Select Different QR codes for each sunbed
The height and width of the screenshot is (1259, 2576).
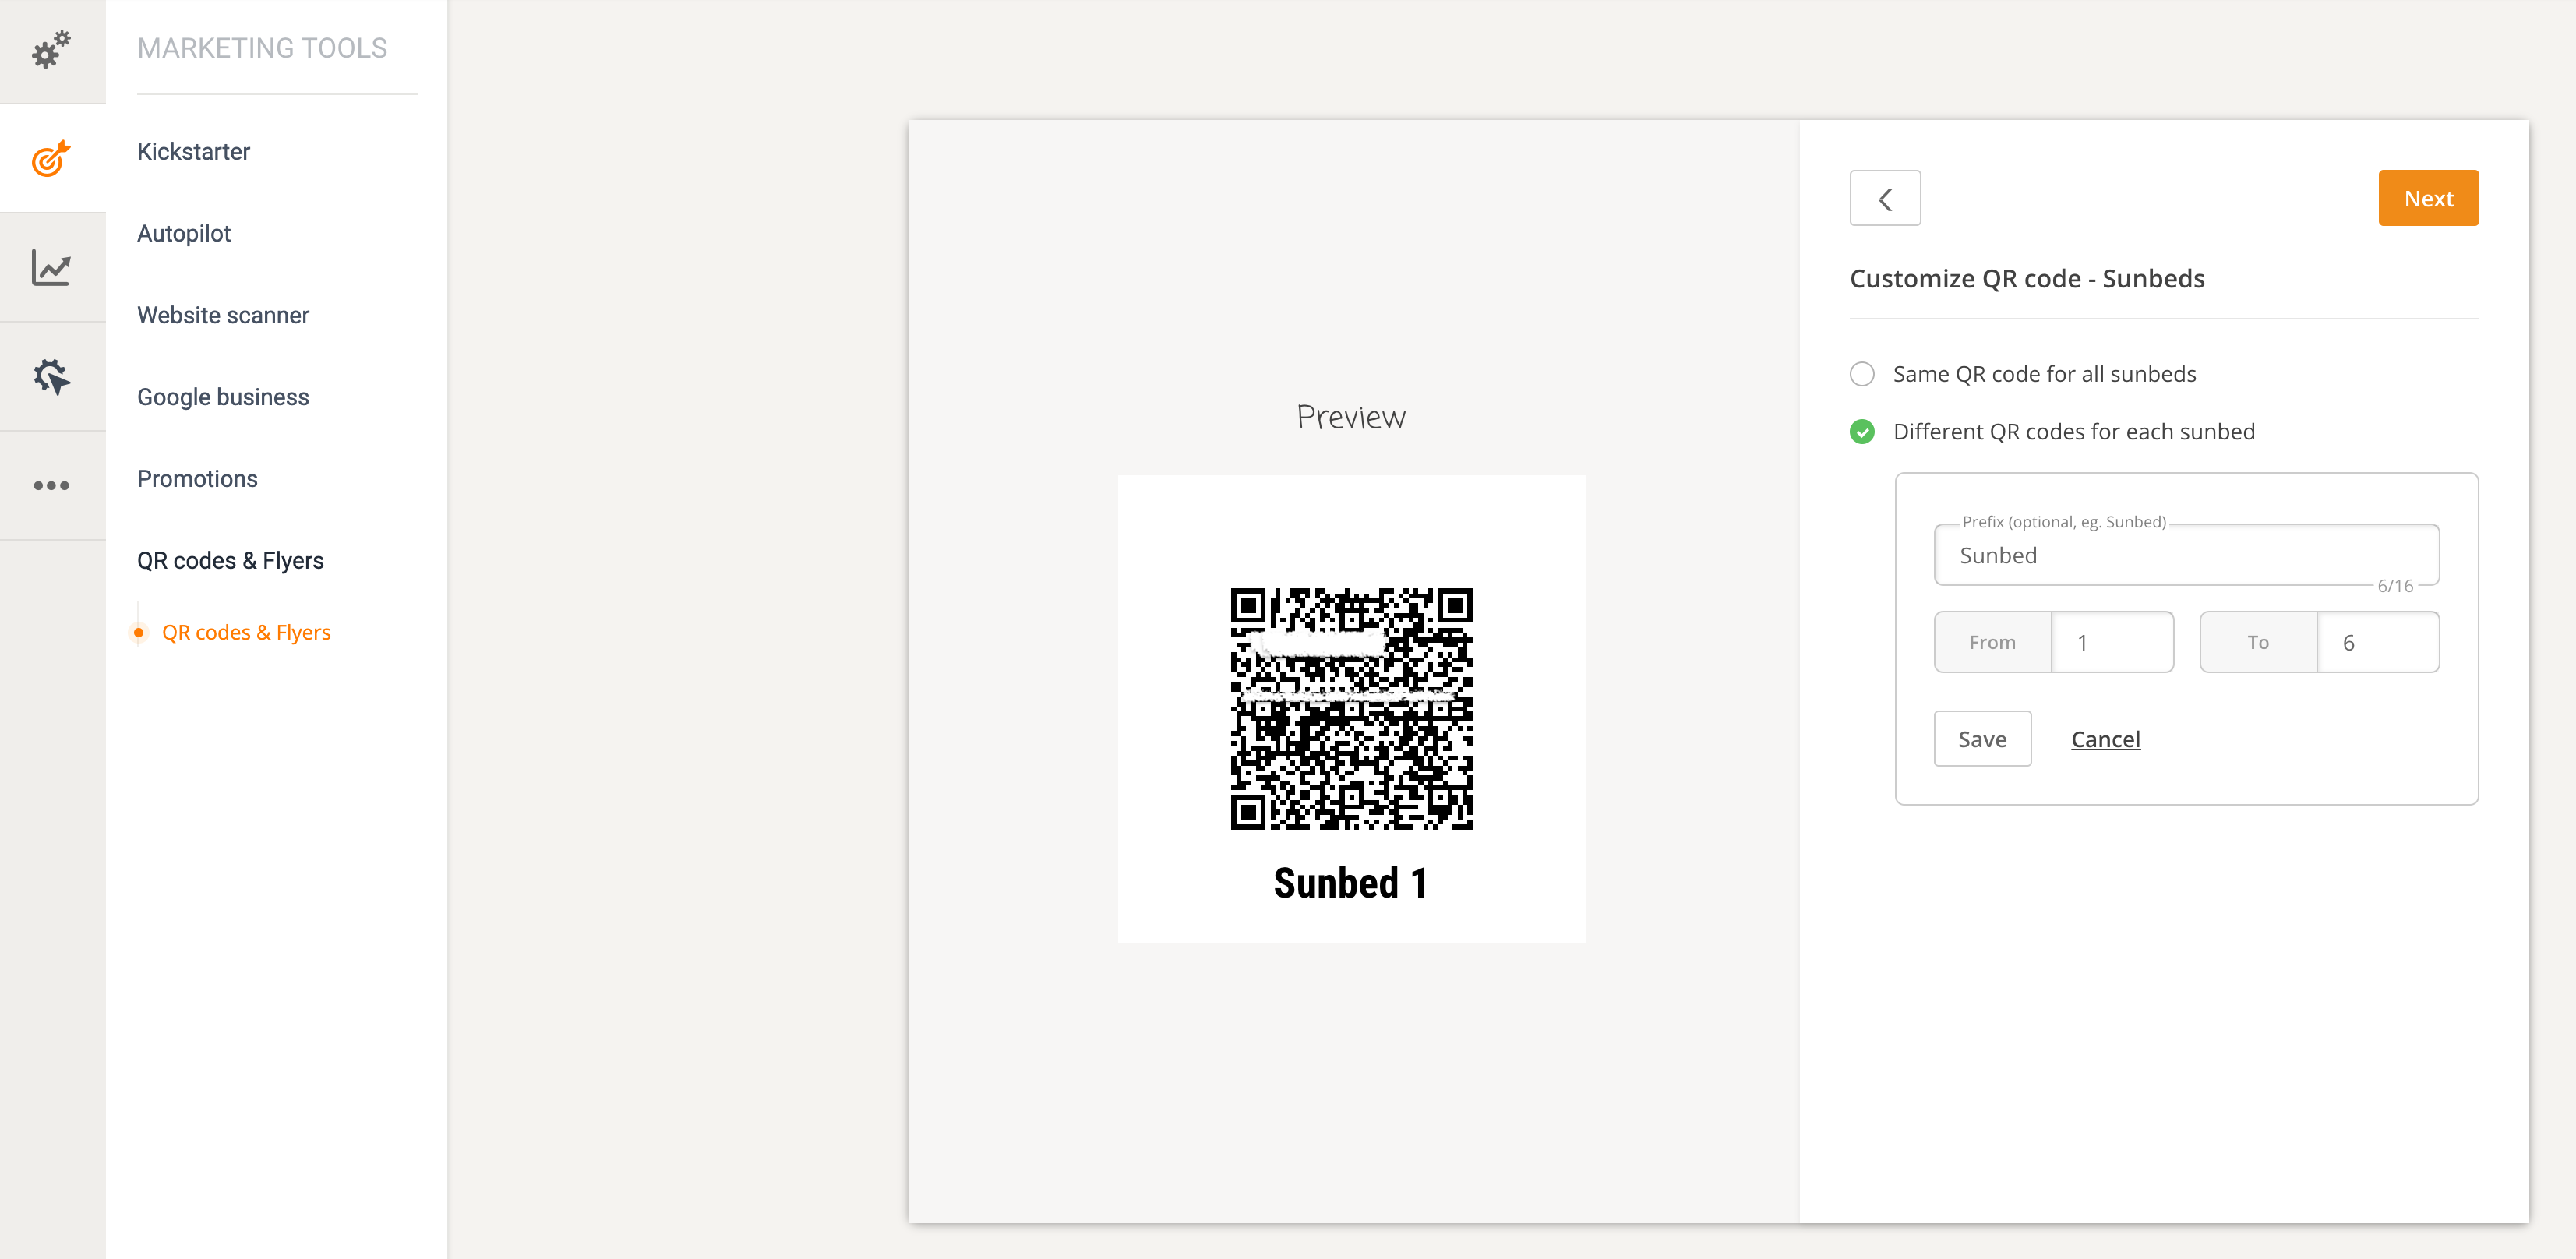point(1862,432)
